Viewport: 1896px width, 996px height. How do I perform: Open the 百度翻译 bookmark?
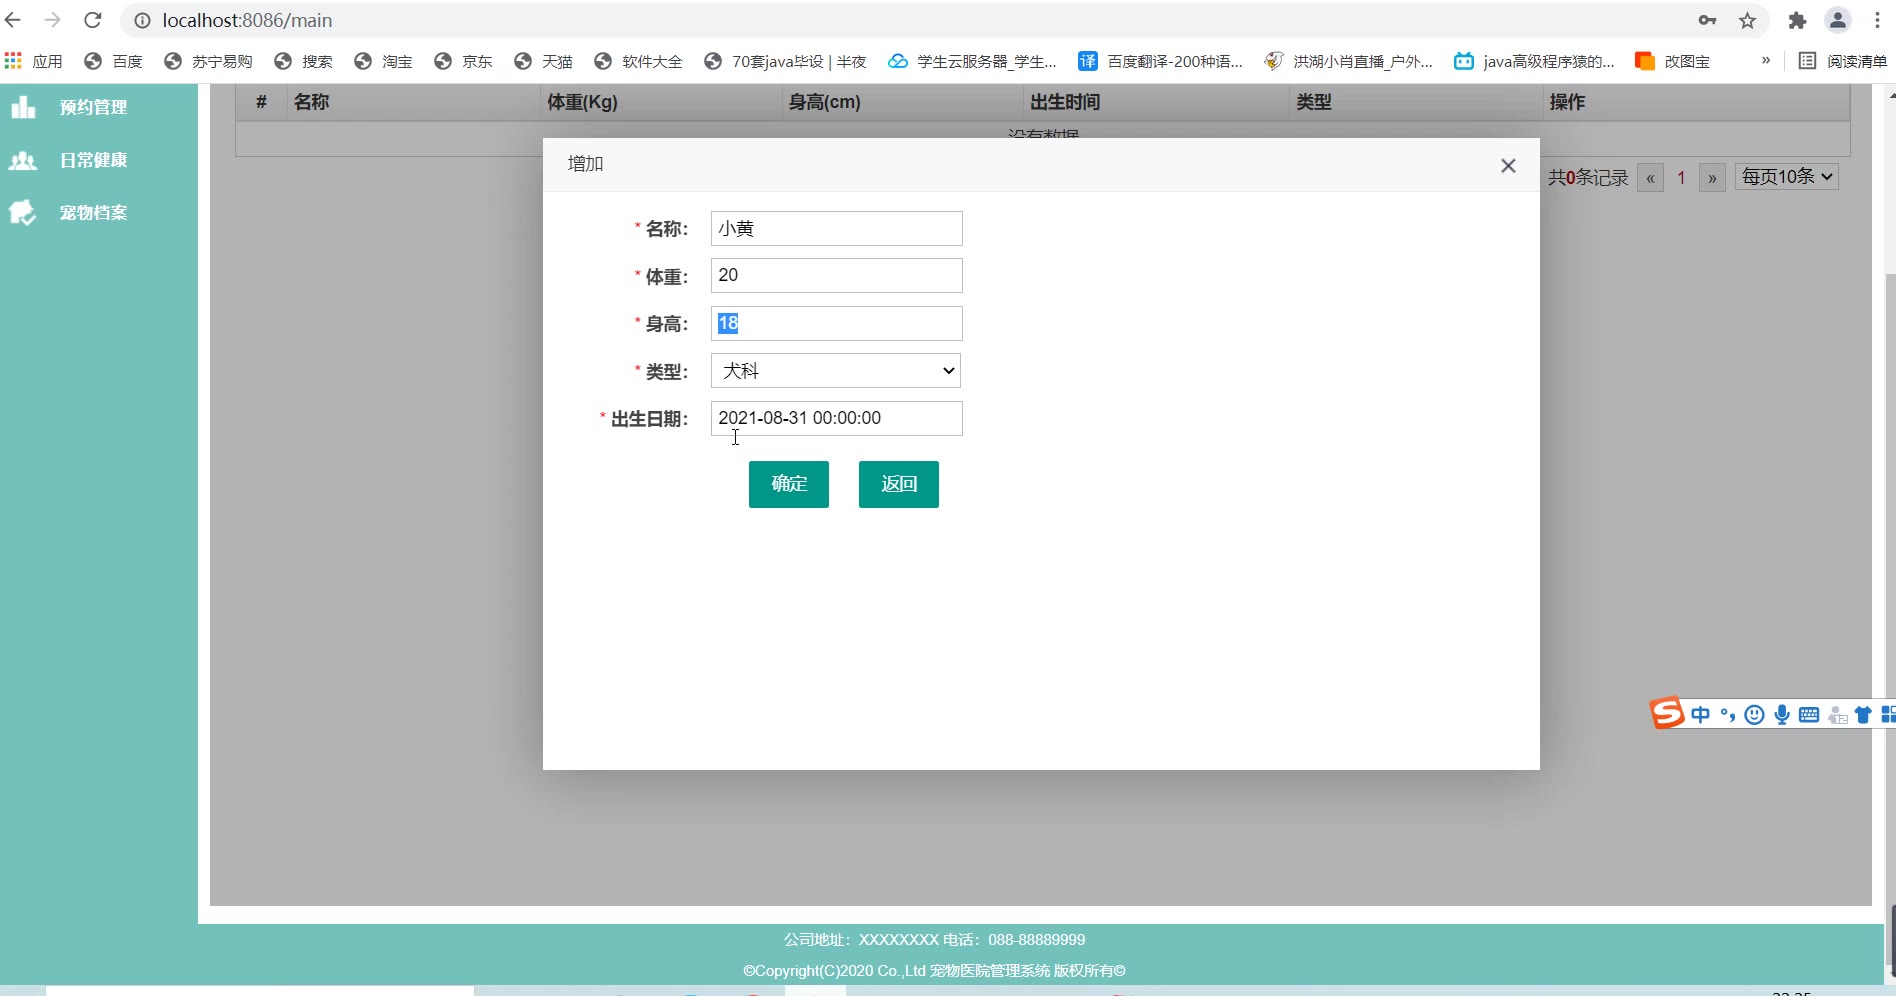click(1160, 61)
